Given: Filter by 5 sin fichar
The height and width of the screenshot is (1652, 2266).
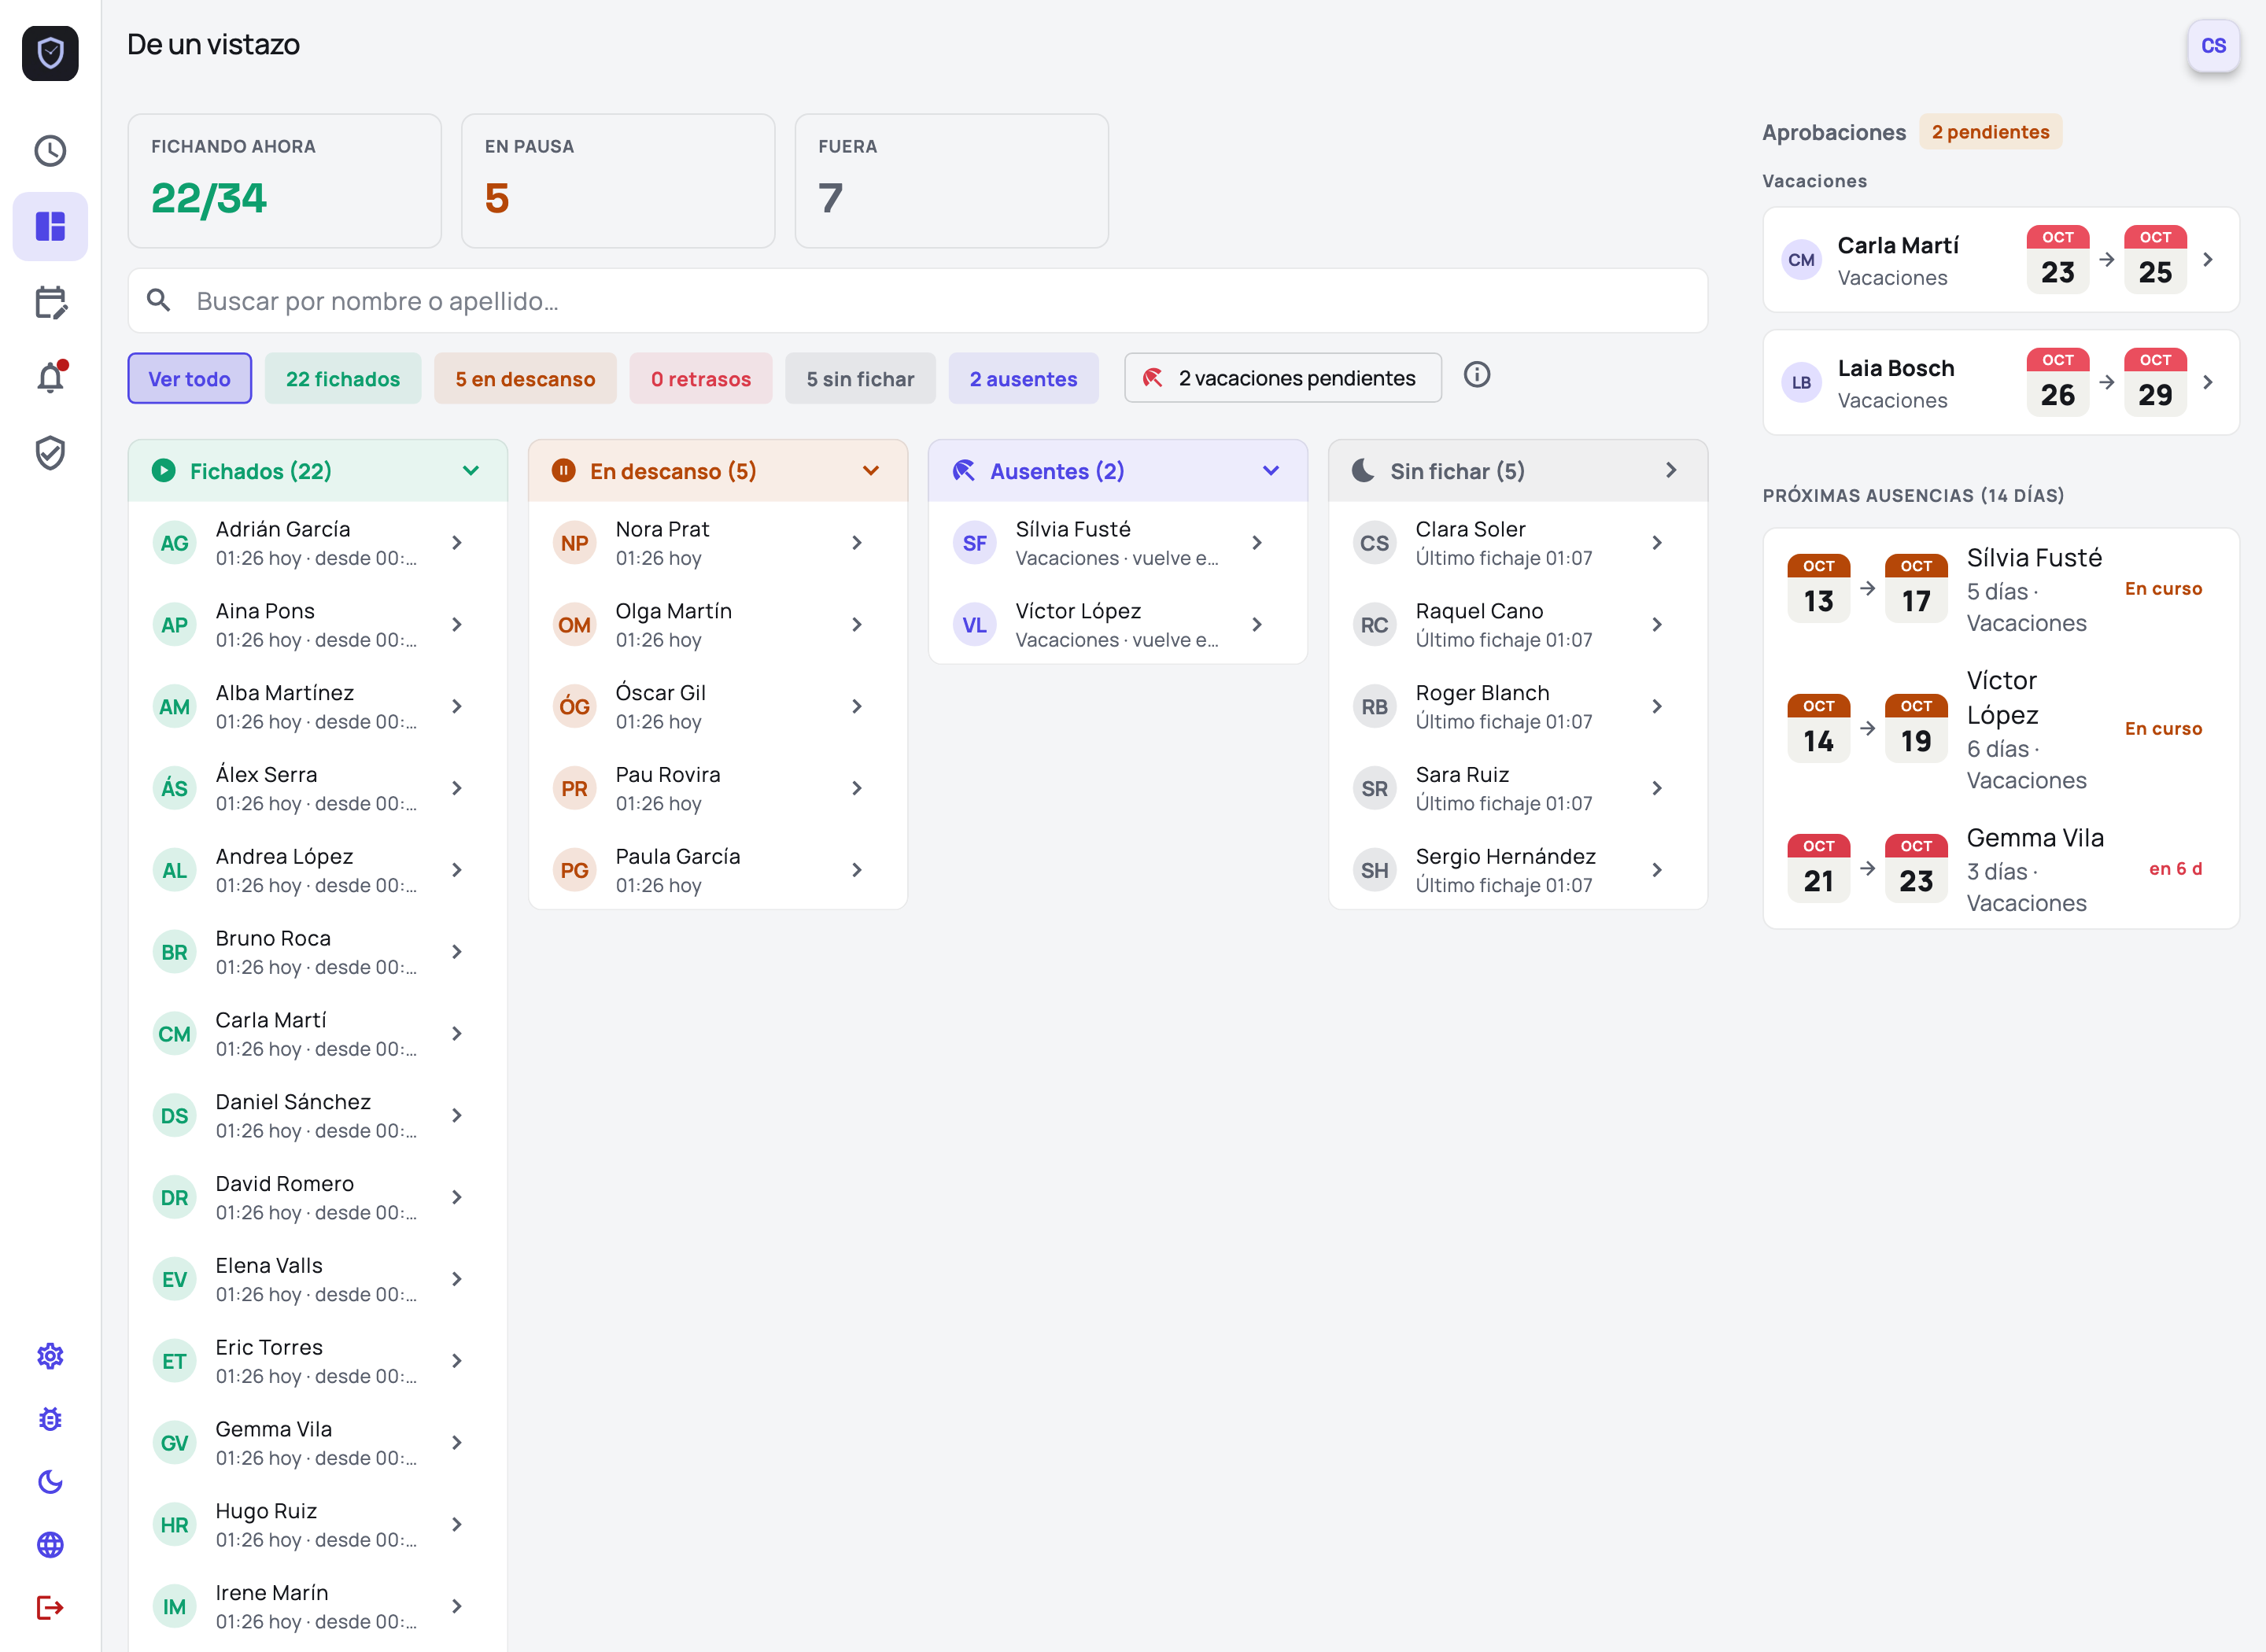Looking at the screenshot, I should coord(860,379).
